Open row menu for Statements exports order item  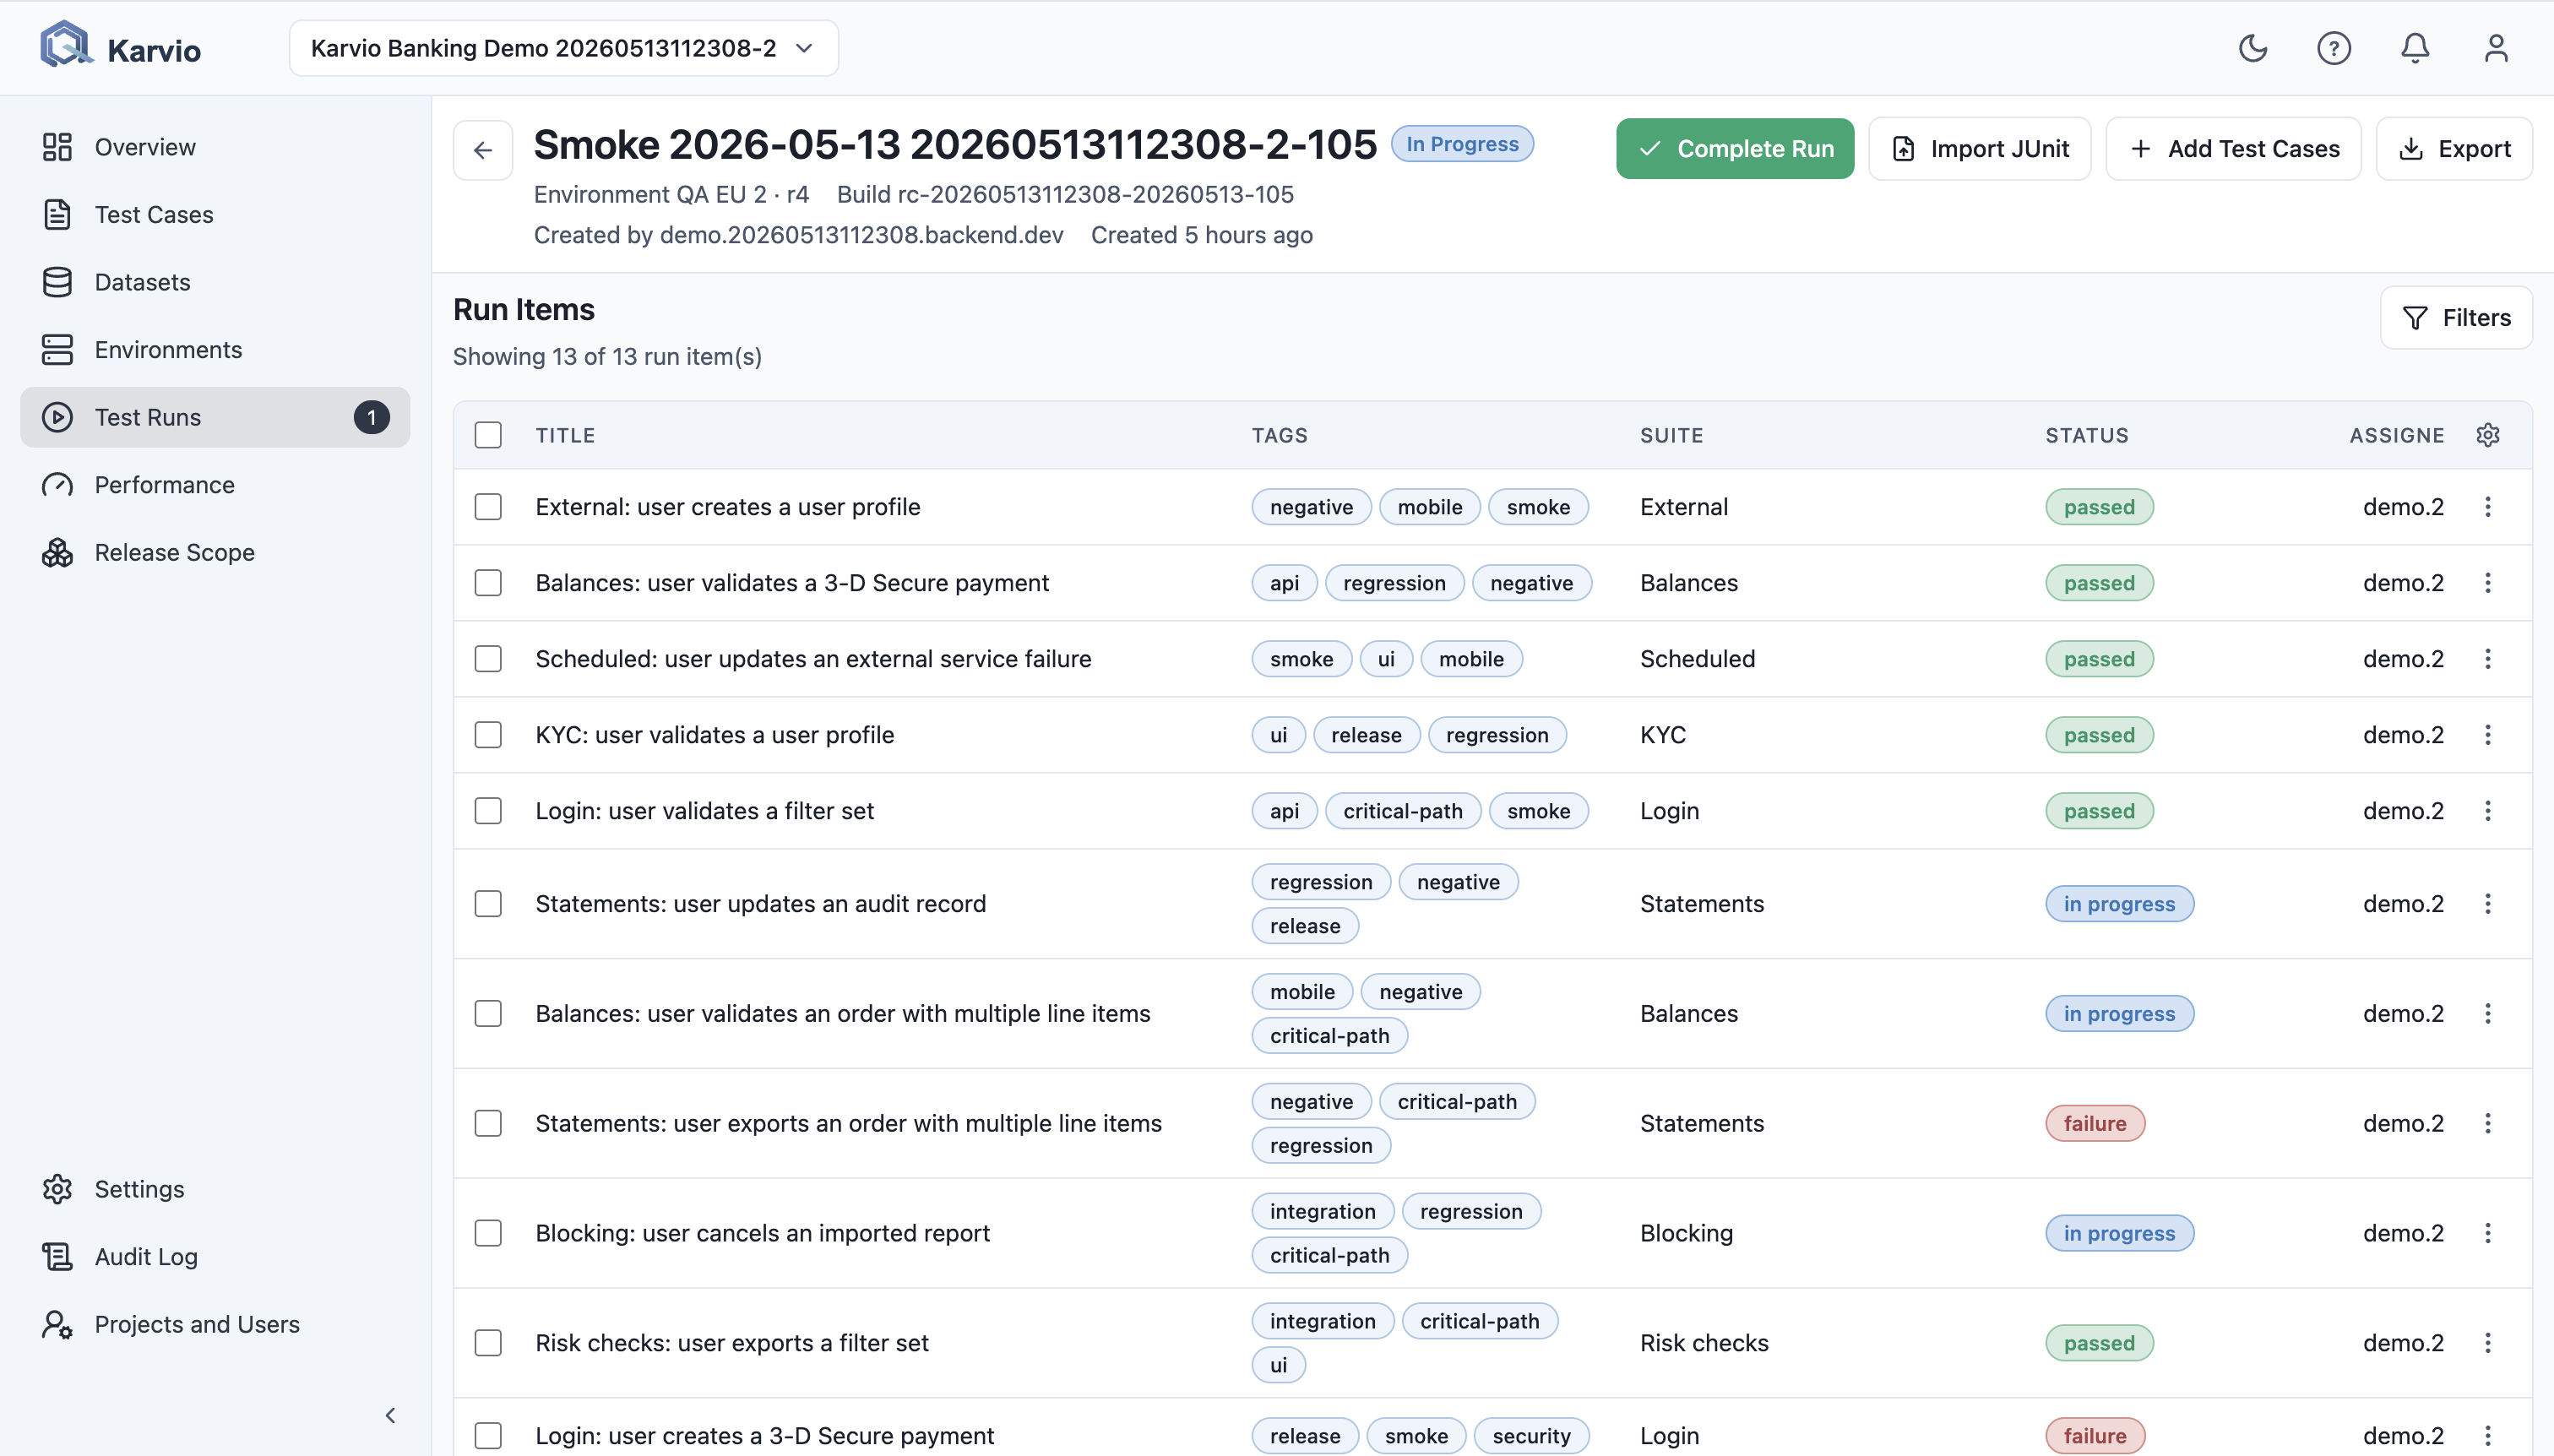click(2488, 1124)
